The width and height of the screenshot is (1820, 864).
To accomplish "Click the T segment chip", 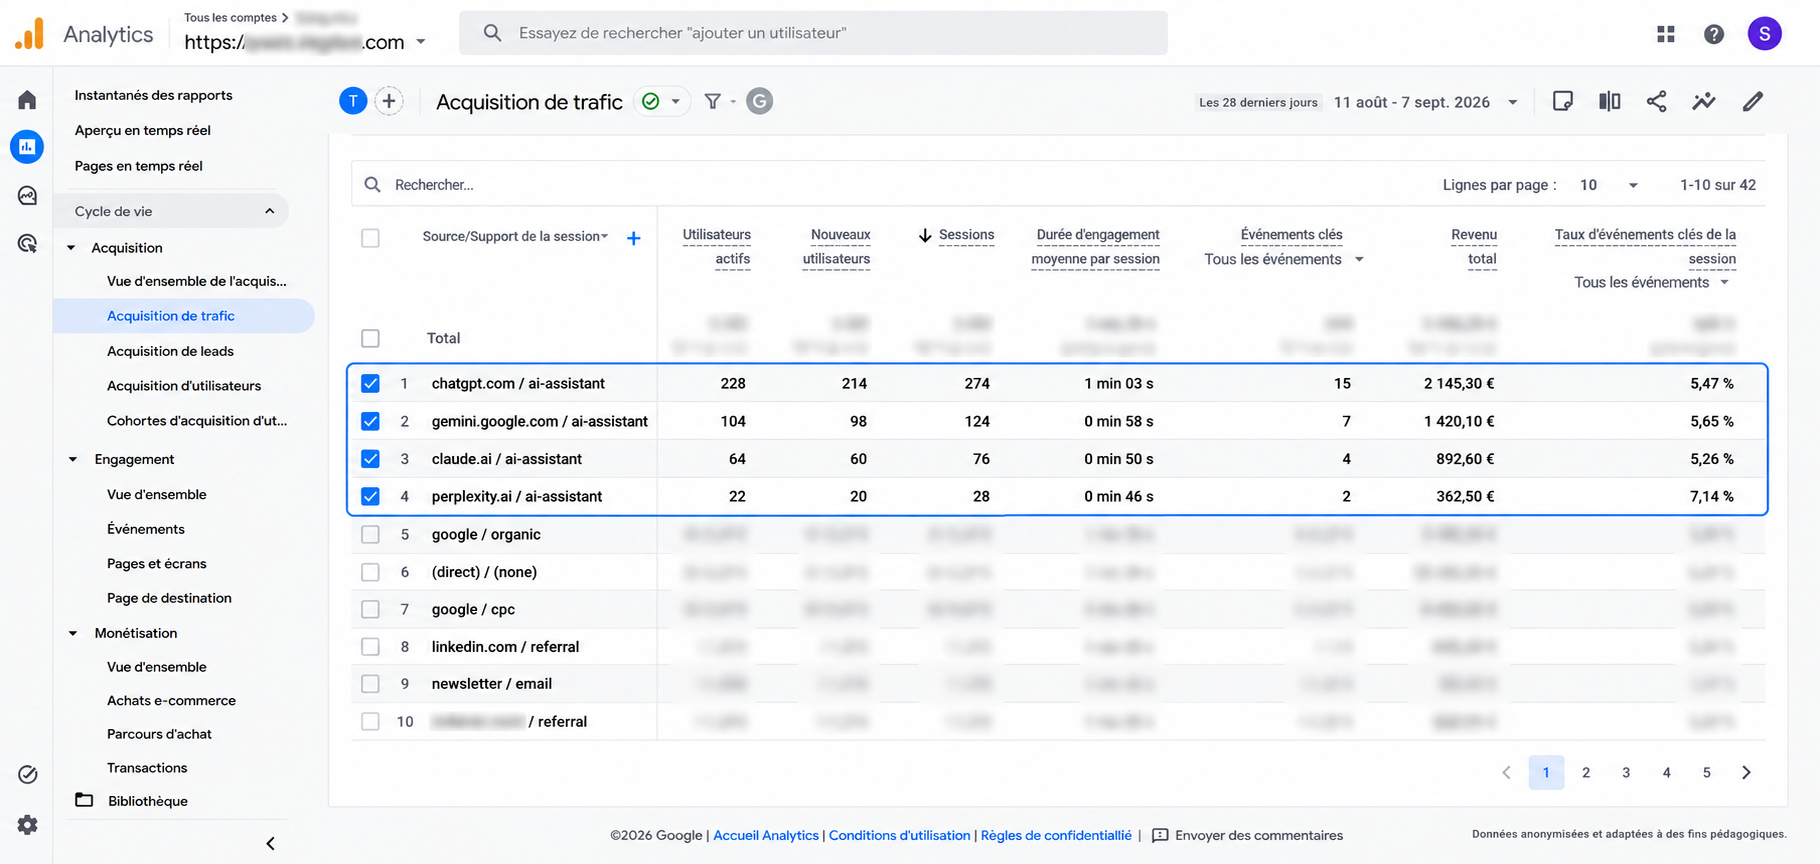I will 353,101.
